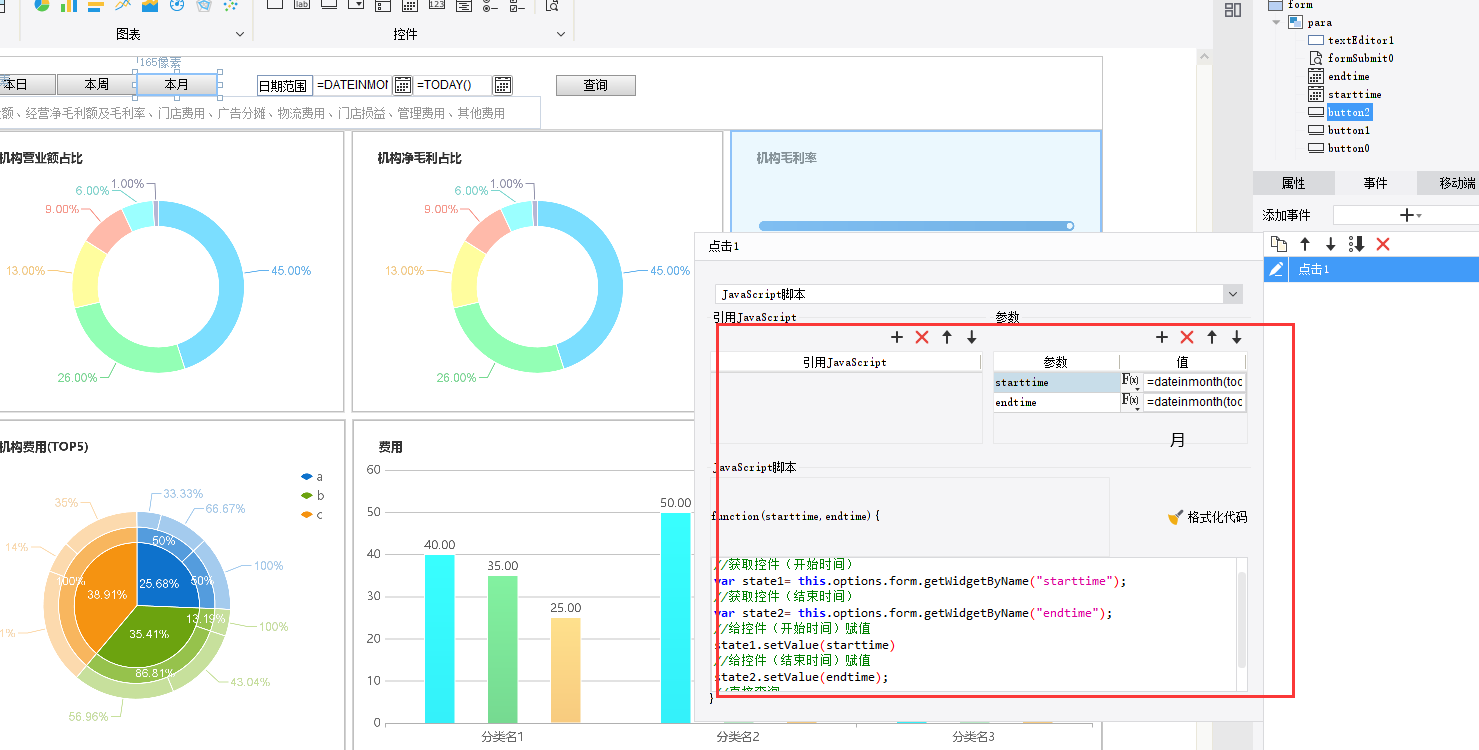Add a referenced JavaScript entry with plus
The width and height of the screenshot is (1479, 750).
[x=897, y=338]
